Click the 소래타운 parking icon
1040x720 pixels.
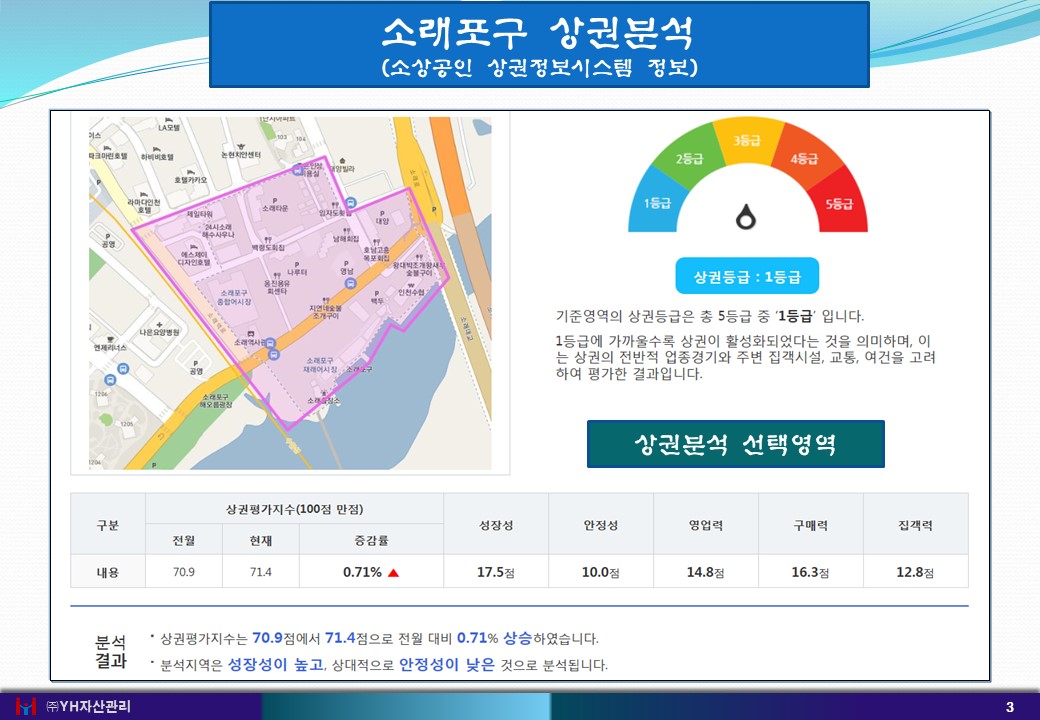click(x=275, y=201)
